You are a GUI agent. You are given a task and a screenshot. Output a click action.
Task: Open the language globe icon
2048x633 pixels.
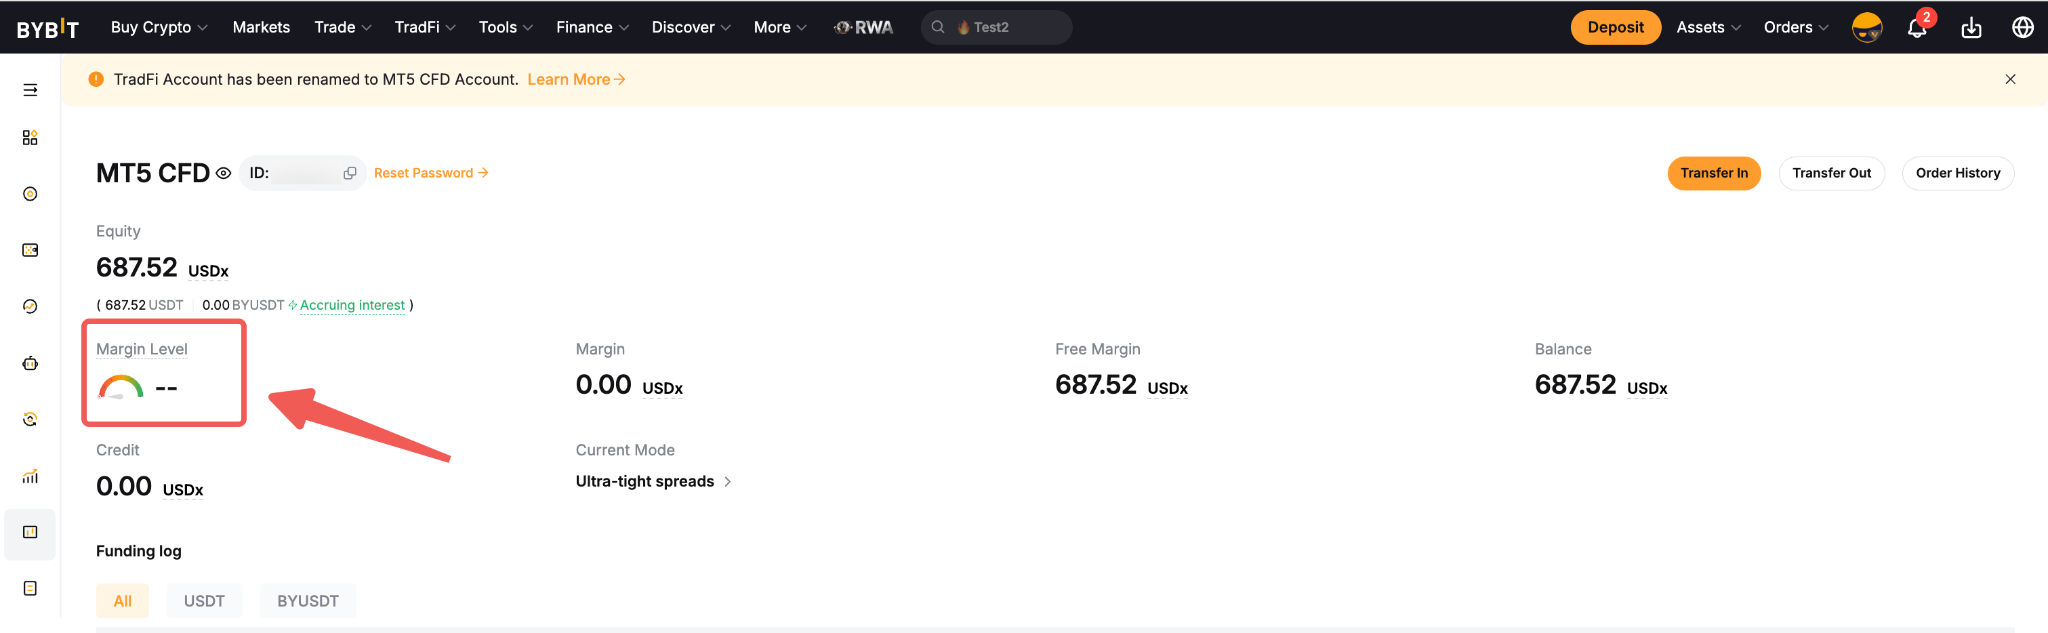2022,27
